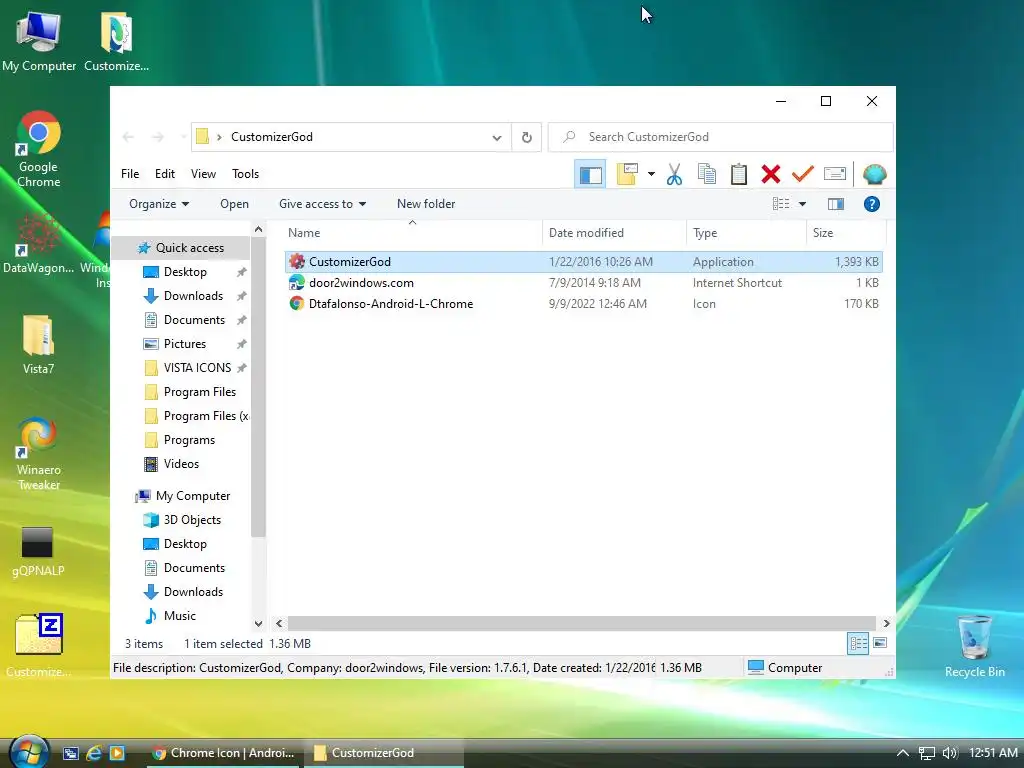Image resolution: width=1024 pixels, height=768 pixels.
Task: Open the File menu
Action: [130, 174]
